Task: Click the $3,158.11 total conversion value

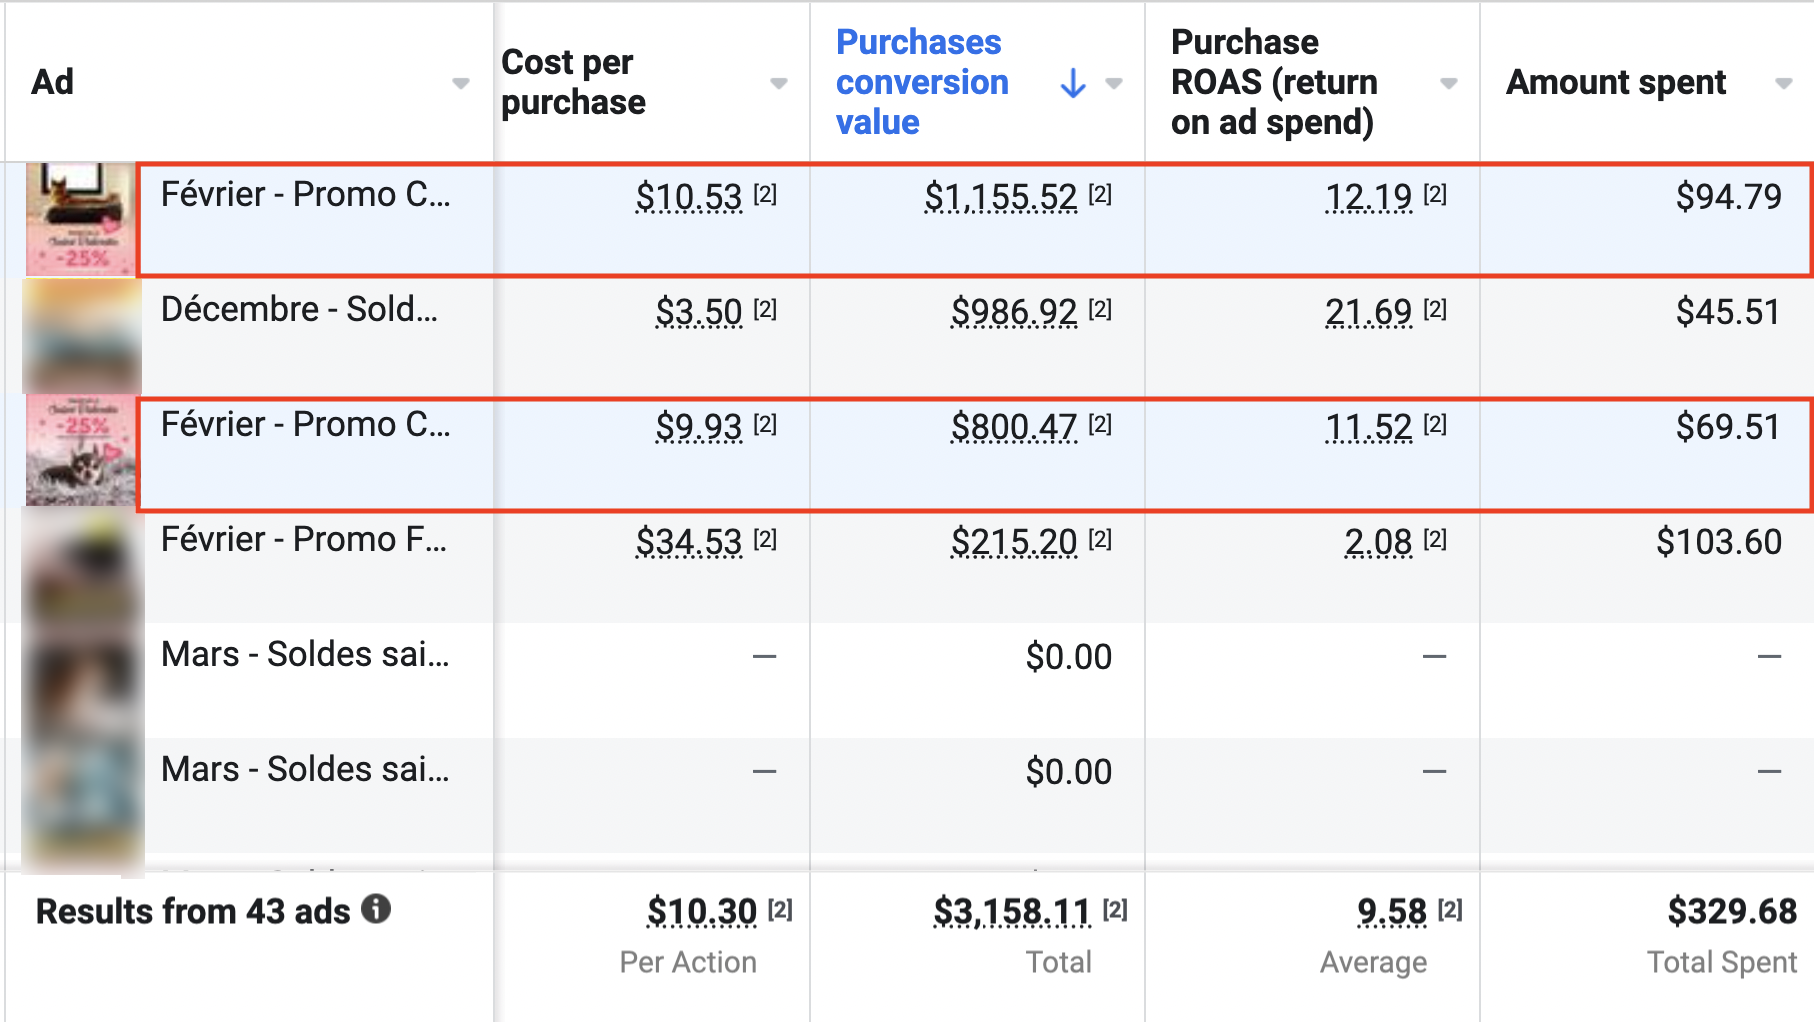Action: pos(1012,912)
